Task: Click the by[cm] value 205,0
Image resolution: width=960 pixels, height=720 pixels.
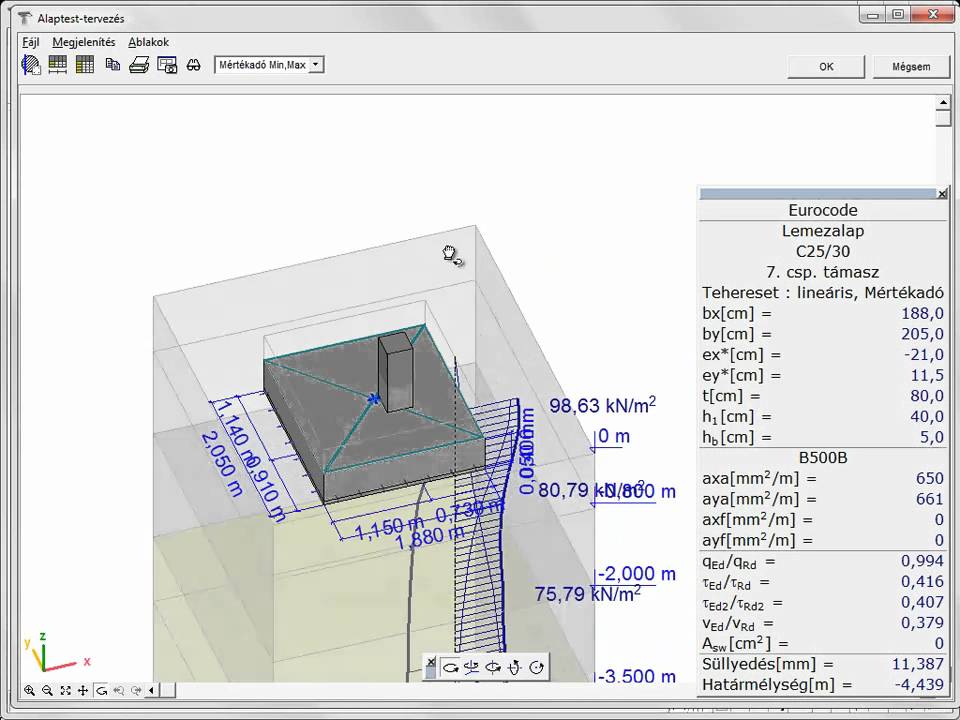Action: (922, 334)
